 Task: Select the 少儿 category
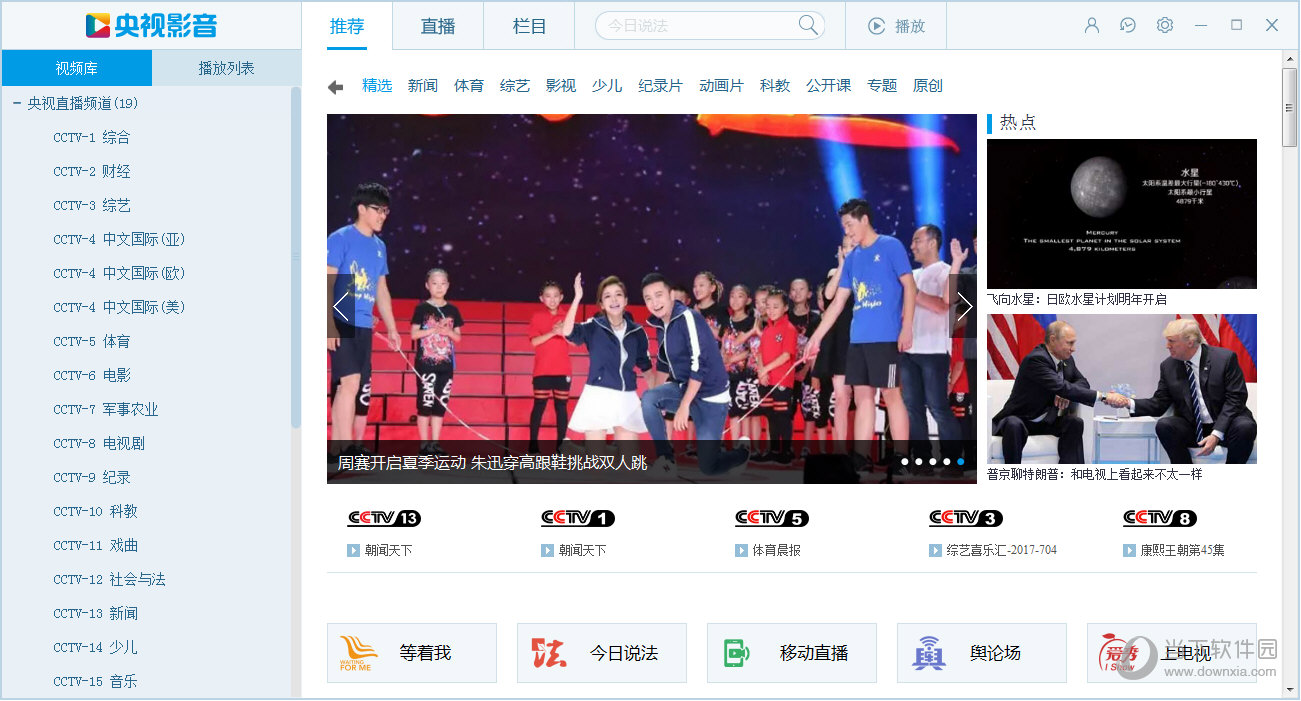point(607,86)
